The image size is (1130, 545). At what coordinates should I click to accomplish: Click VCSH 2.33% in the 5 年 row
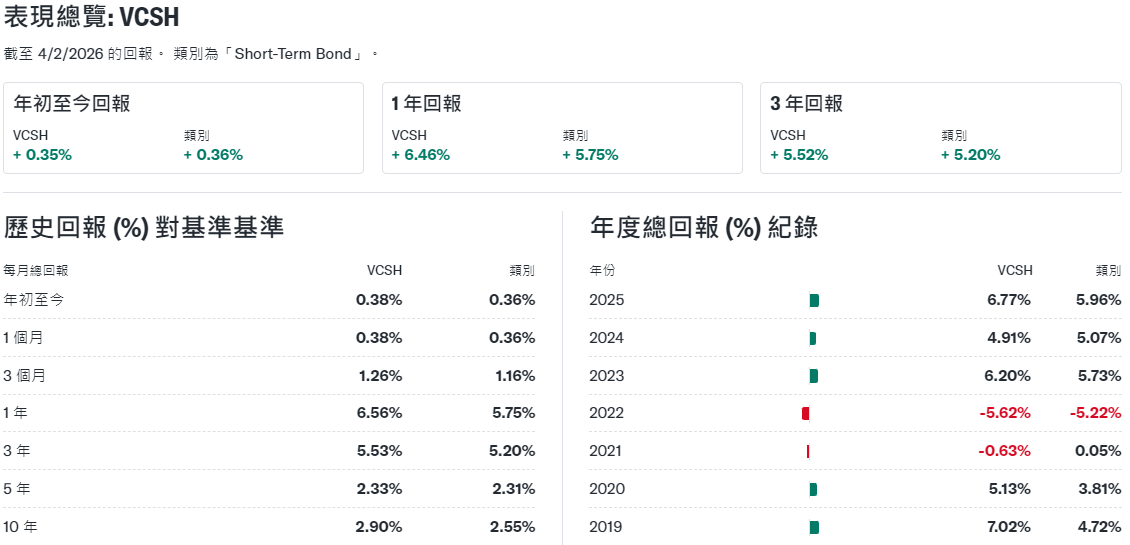tap(379, 489)
